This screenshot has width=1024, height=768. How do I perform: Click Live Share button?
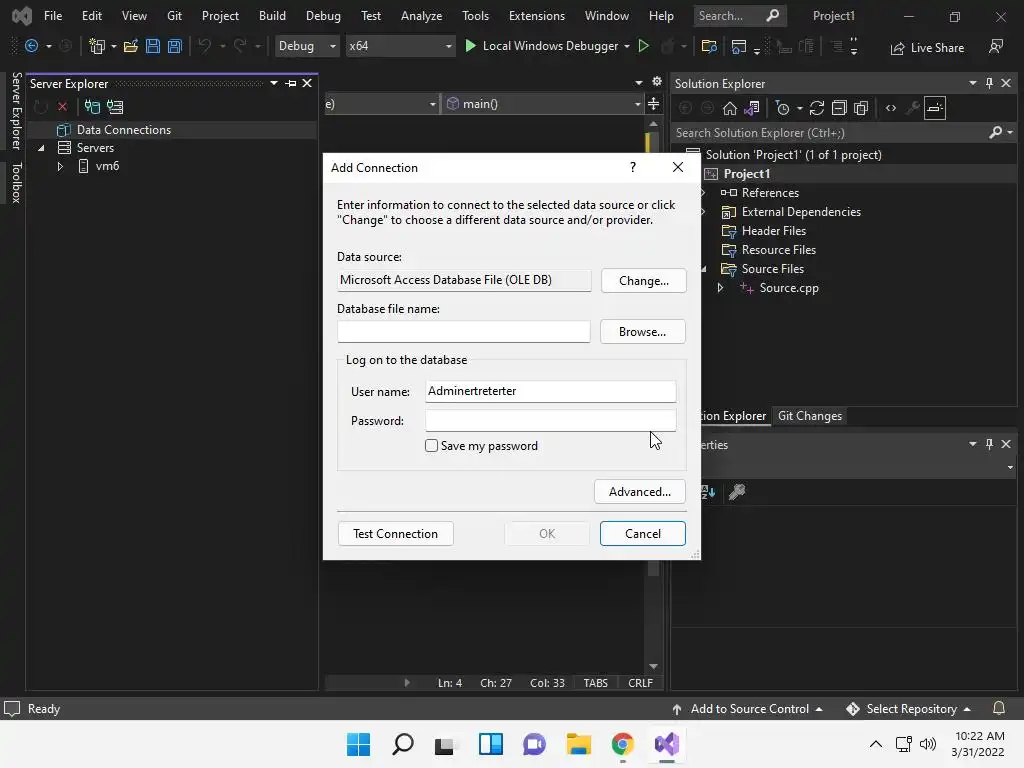(x=927, y=47)
